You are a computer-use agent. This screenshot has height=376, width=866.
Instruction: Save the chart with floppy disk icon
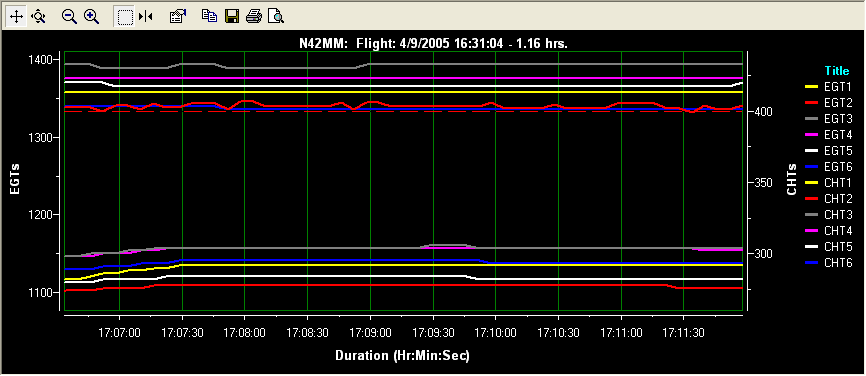click(231, 17)
